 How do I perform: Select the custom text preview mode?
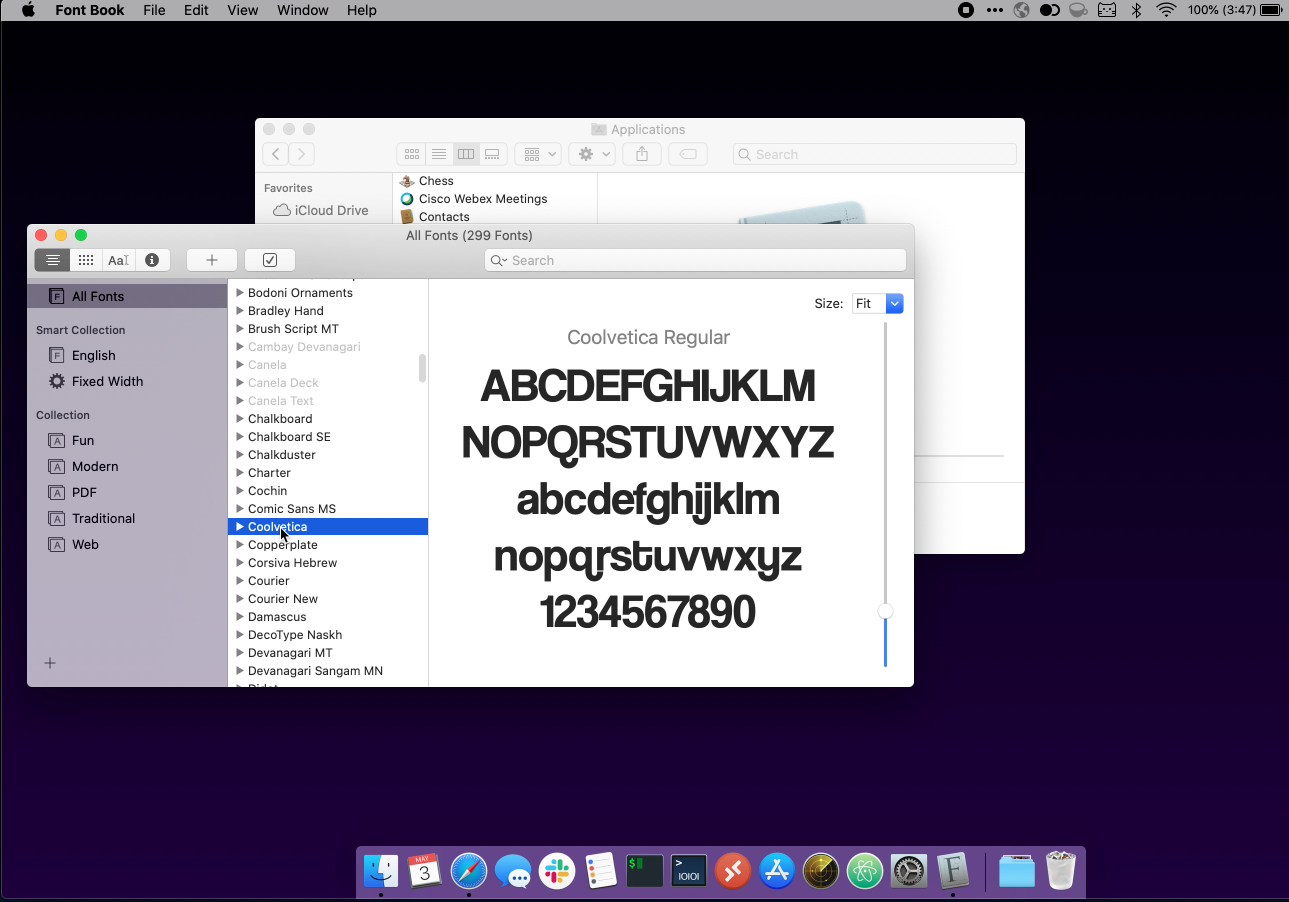(x=118, y=260)
